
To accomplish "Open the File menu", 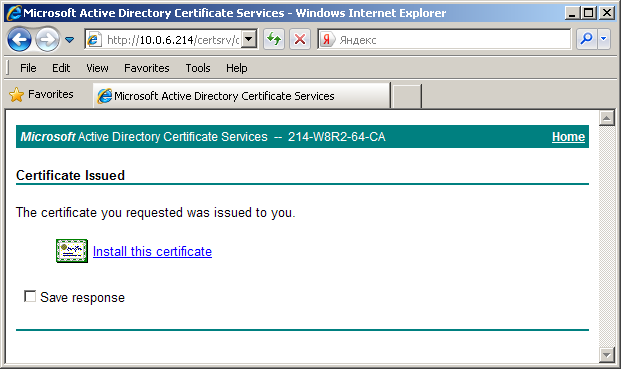I will pyautogui.click(x=28, y=68).
